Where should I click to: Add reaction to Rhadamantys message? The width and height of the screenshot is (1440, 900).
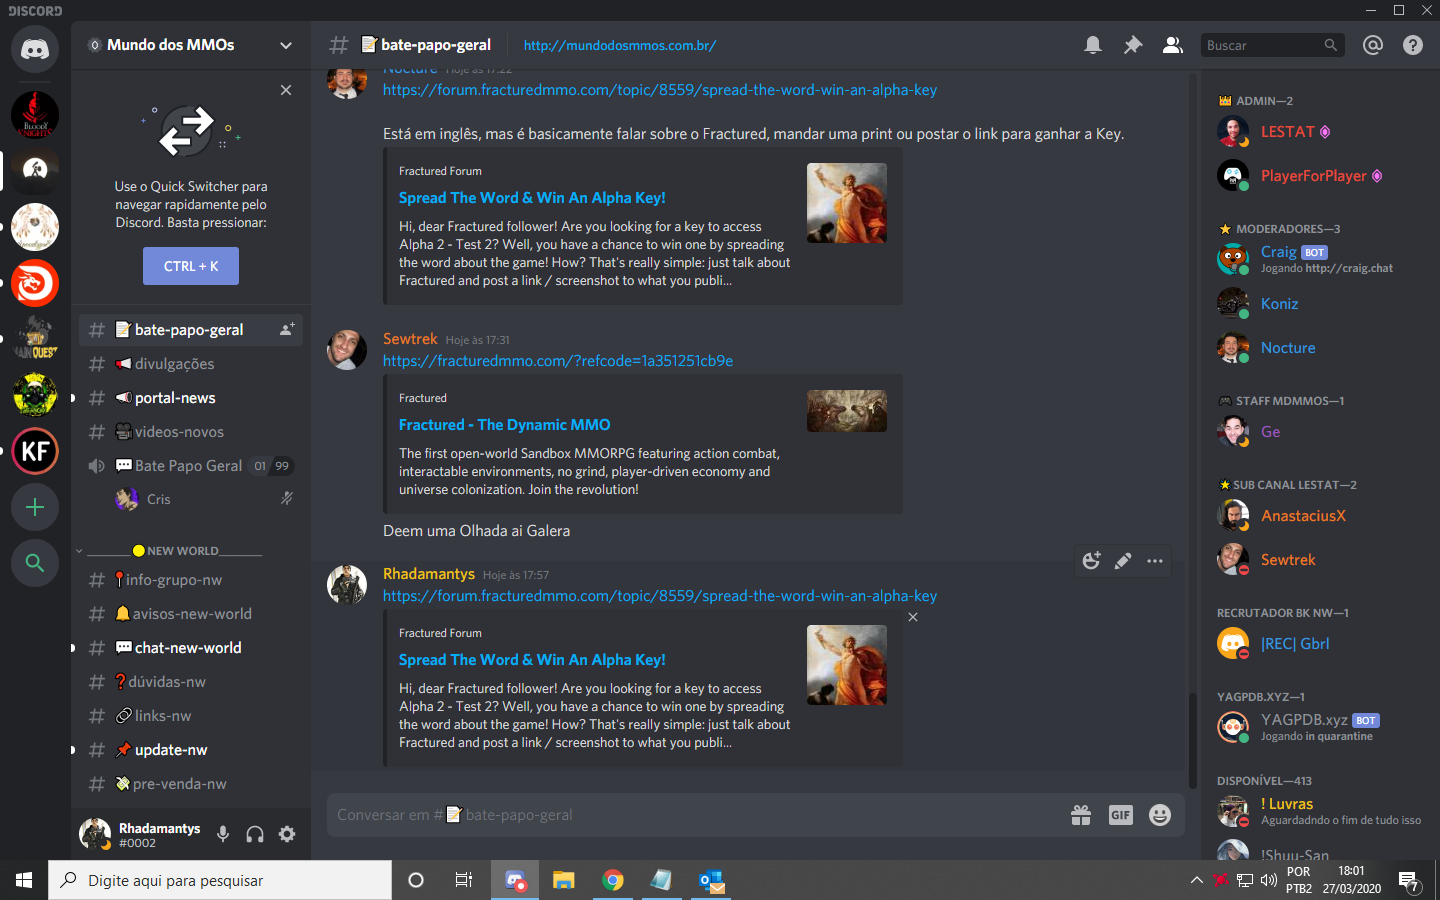click(1091, 561)
